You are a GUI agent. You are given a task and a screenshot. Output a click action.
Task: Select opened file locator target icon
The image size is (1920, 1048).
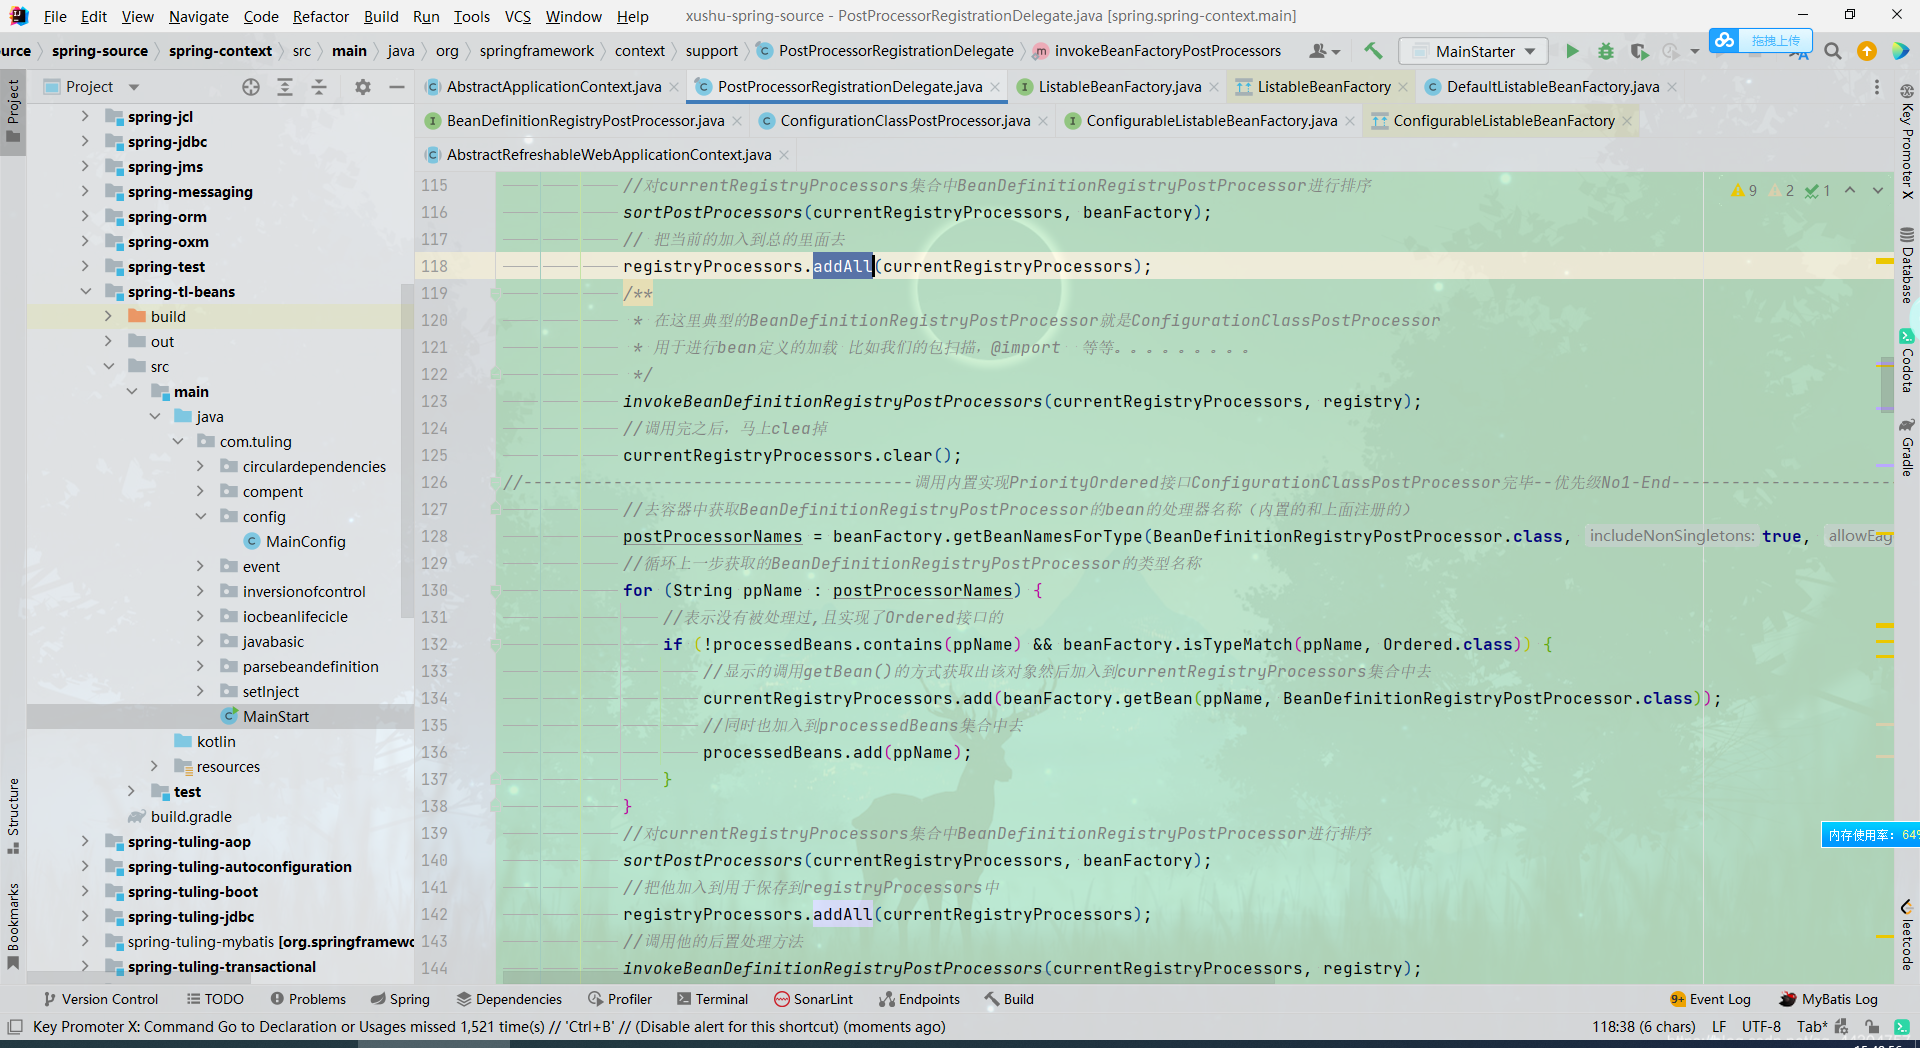click(251, 87)
